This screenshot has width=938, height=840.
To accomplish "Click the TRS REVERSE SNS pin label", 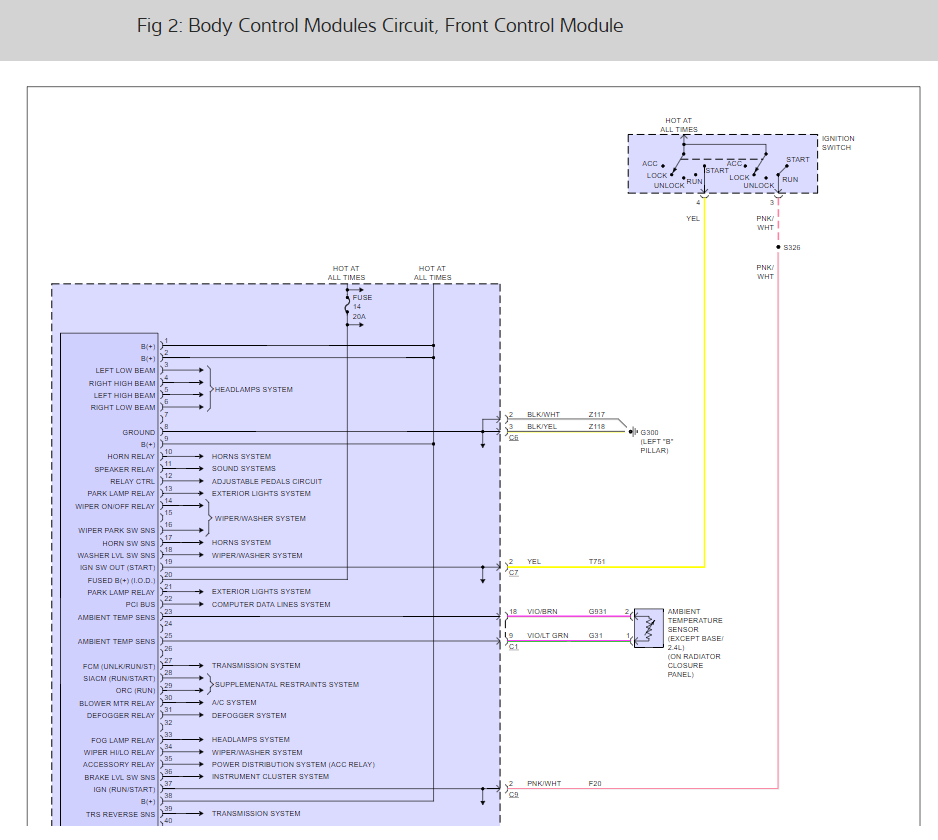I will point(120,815).
